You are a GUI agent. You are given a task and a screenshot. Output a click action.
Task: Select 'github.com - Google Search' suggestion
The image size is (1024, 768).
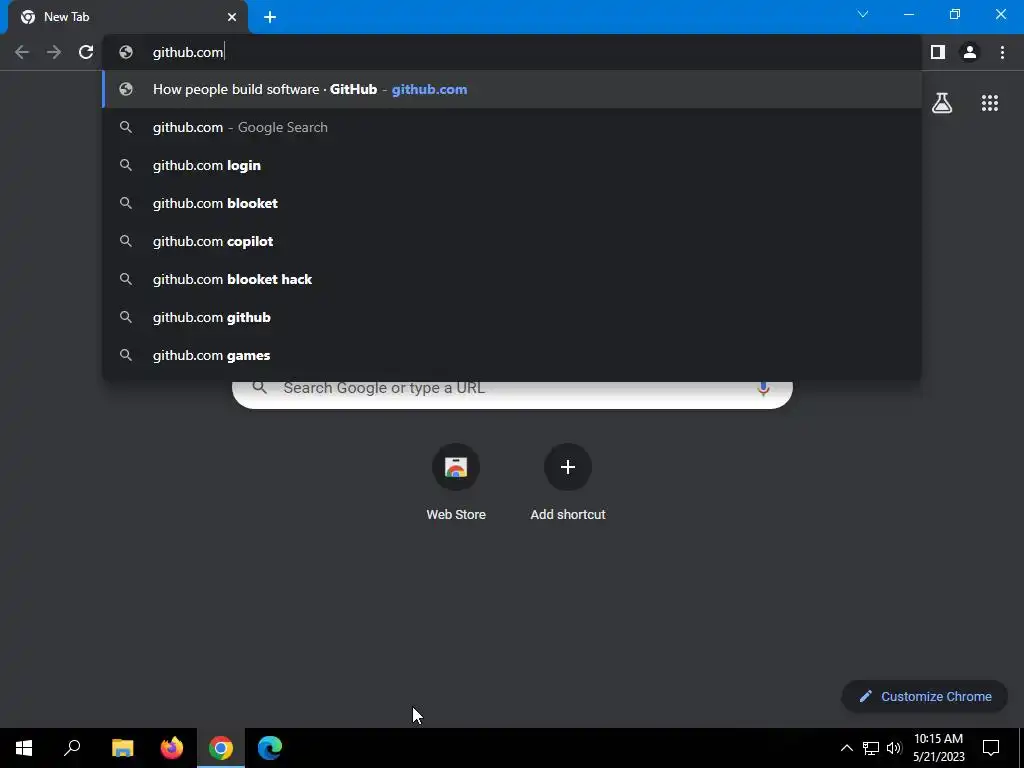[512, 127]
